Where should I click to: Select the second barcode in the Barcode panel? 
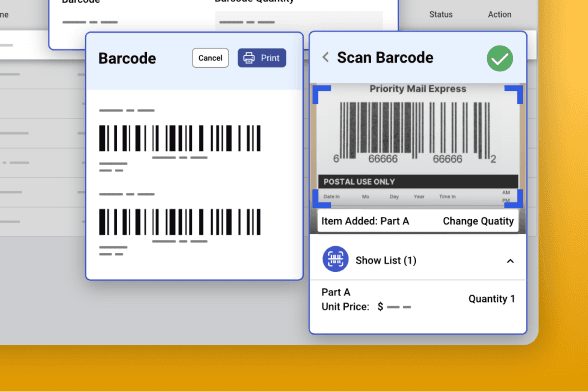coord(180,222)
